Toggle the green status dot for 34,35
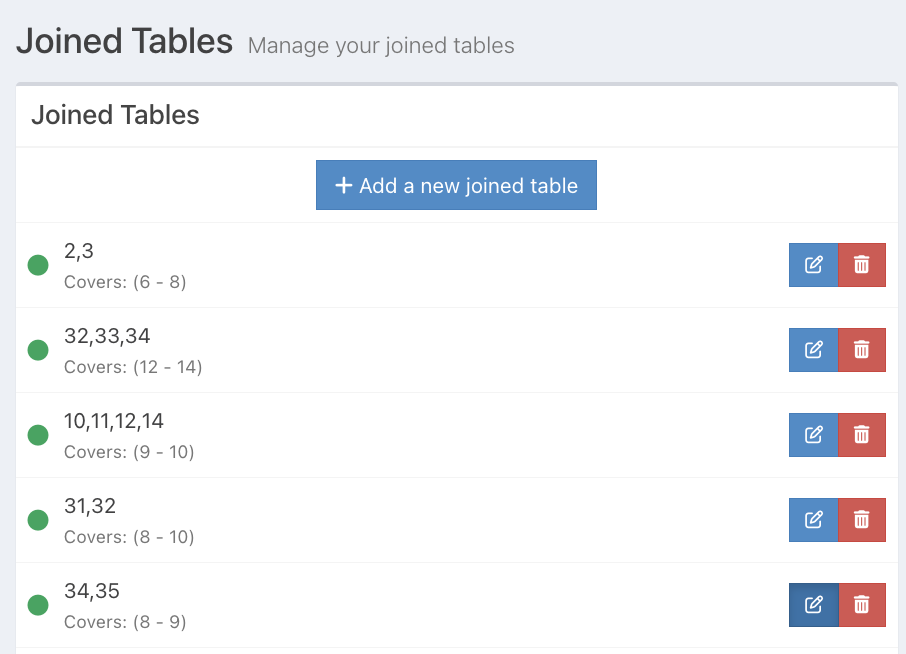Screen dimensions: 906x654 coord(38,605)
